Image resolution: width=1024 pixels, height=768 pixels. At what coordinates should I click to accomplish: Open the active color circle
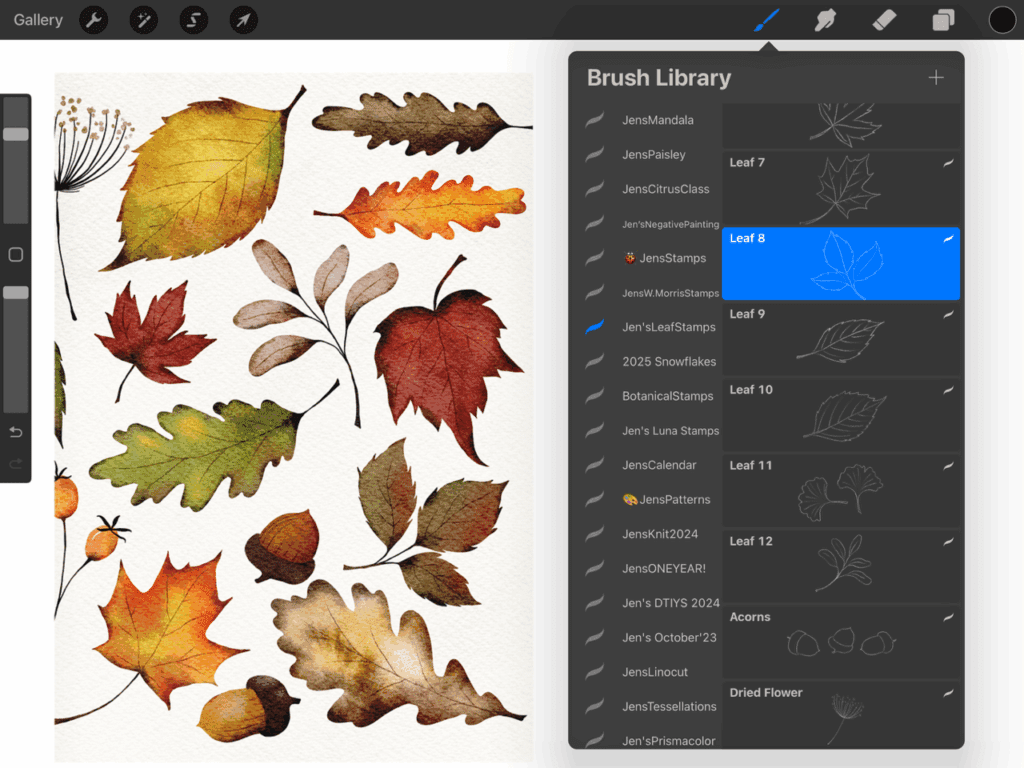coord(1002,20)
